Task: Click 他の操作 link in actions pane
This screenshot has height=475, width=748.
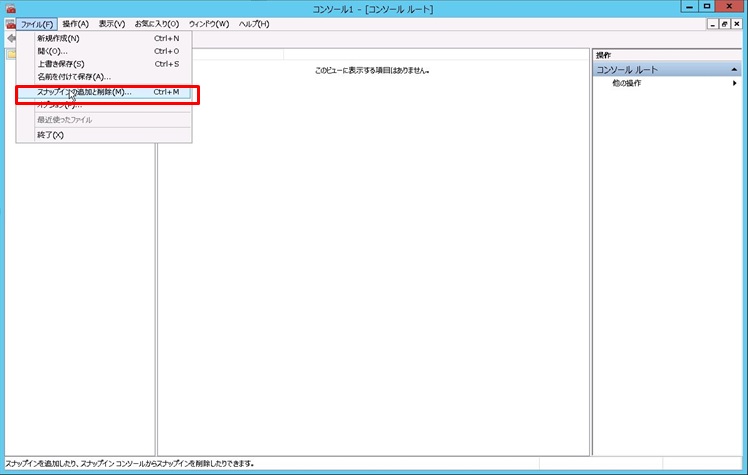Action: coord(627,83)
